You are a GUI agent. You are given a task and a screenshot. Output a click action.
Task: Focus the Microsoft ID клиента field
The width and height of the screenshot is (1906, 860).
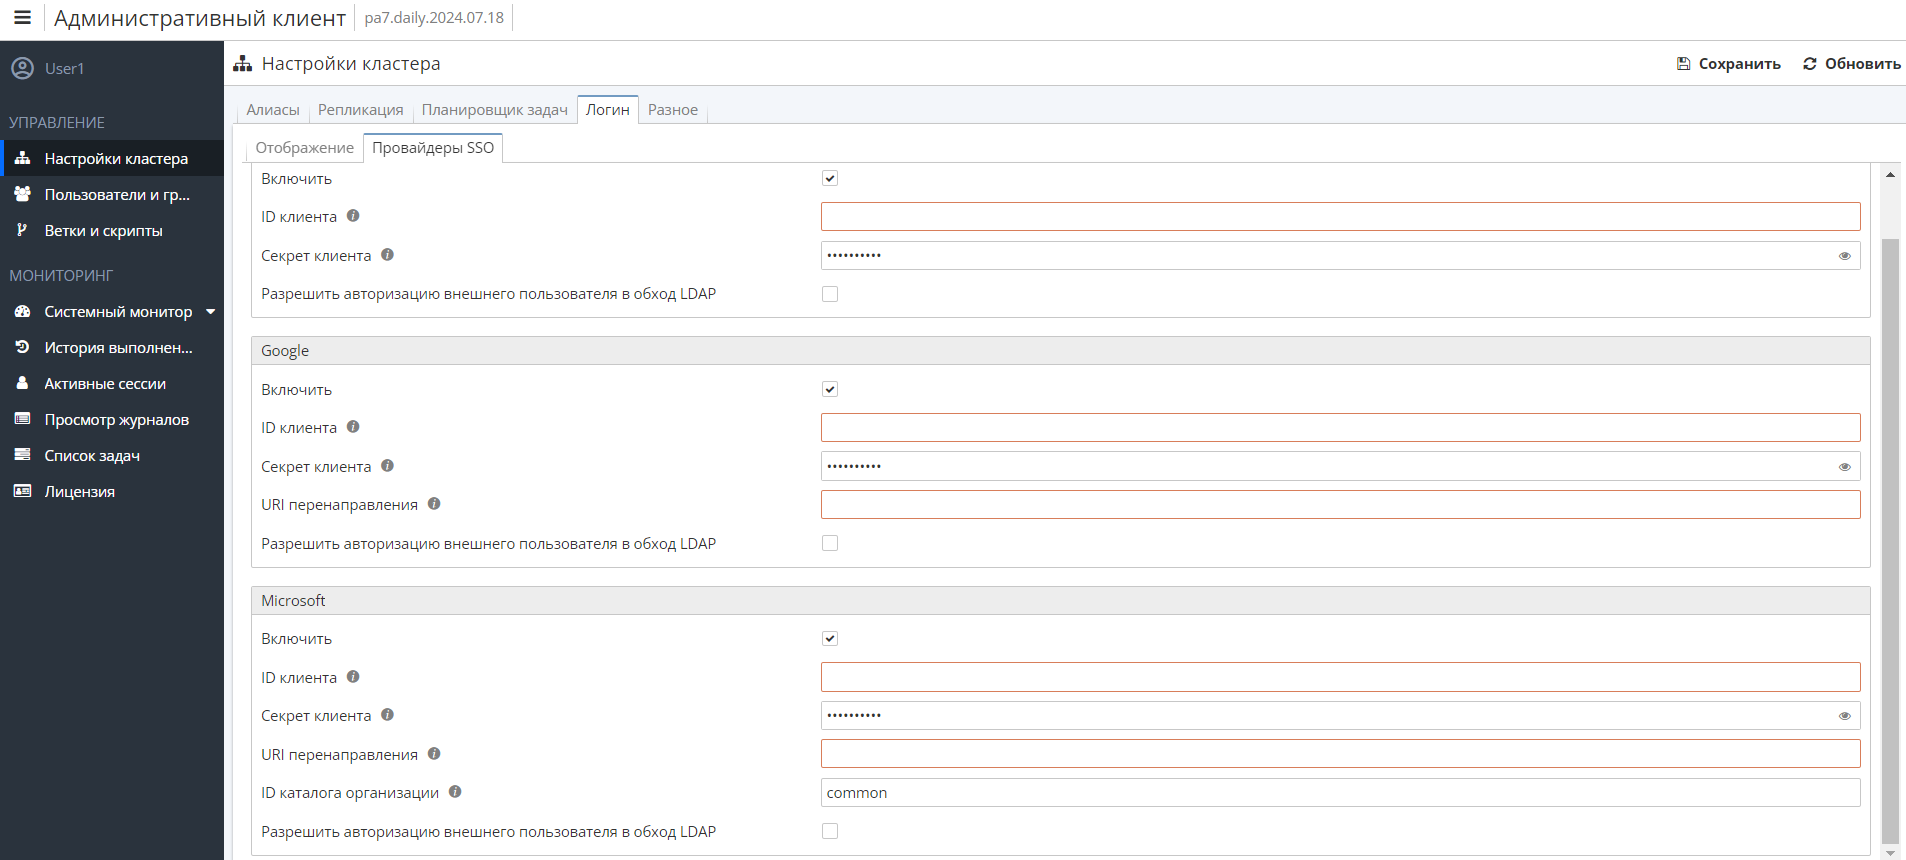[1340, 677]
